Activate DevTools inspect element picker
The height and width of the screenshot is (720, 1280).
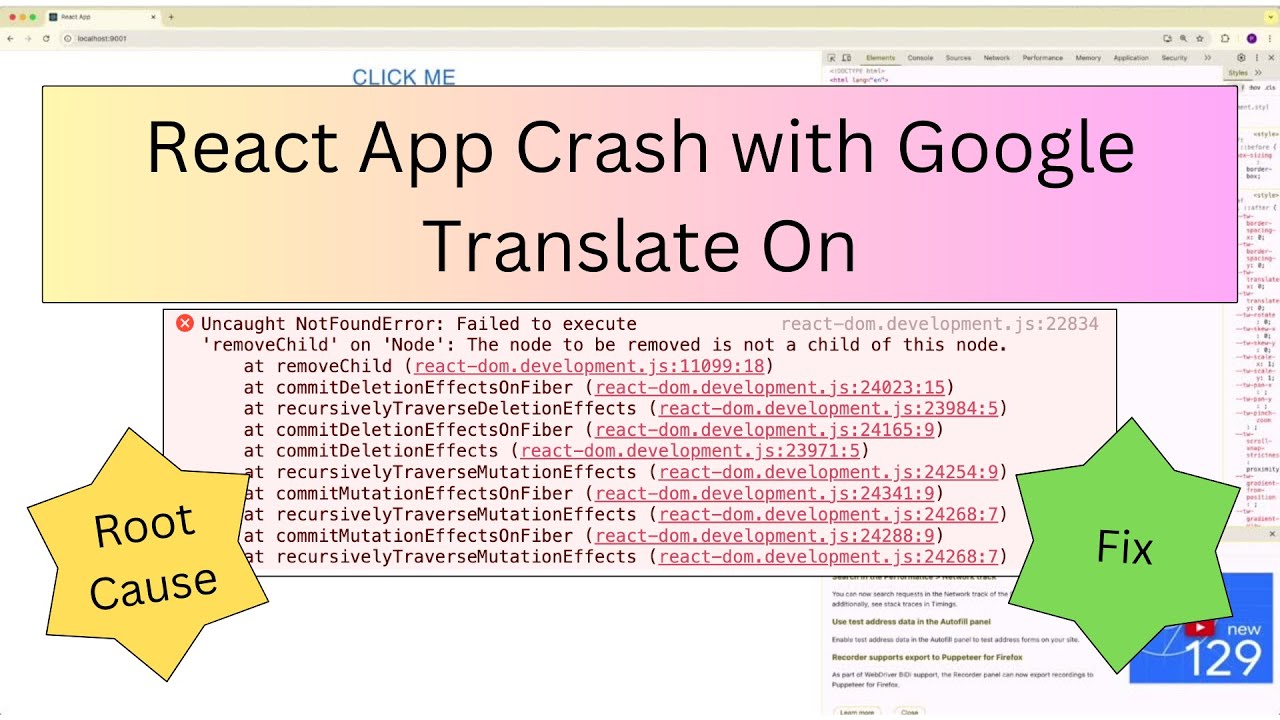832,58
